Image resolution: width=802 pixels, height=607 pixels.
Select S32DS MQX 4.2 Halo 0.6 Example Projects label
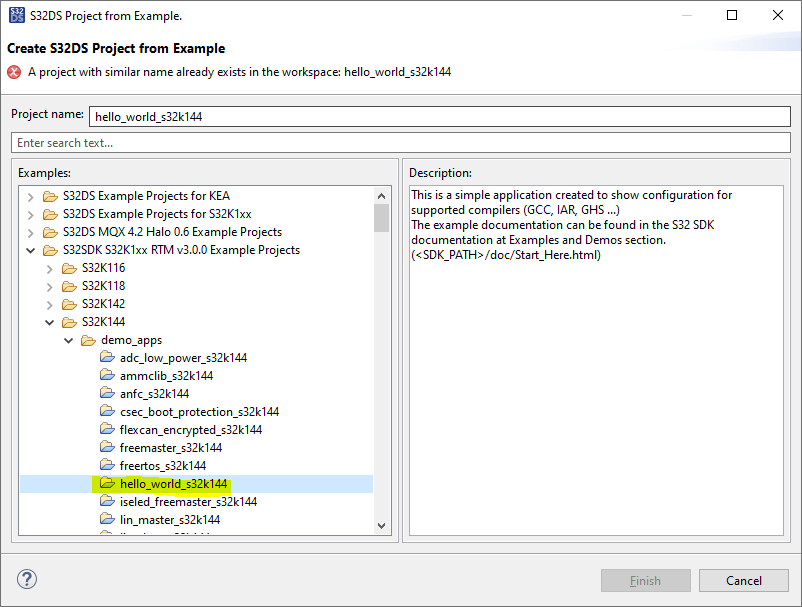(172, 232)
